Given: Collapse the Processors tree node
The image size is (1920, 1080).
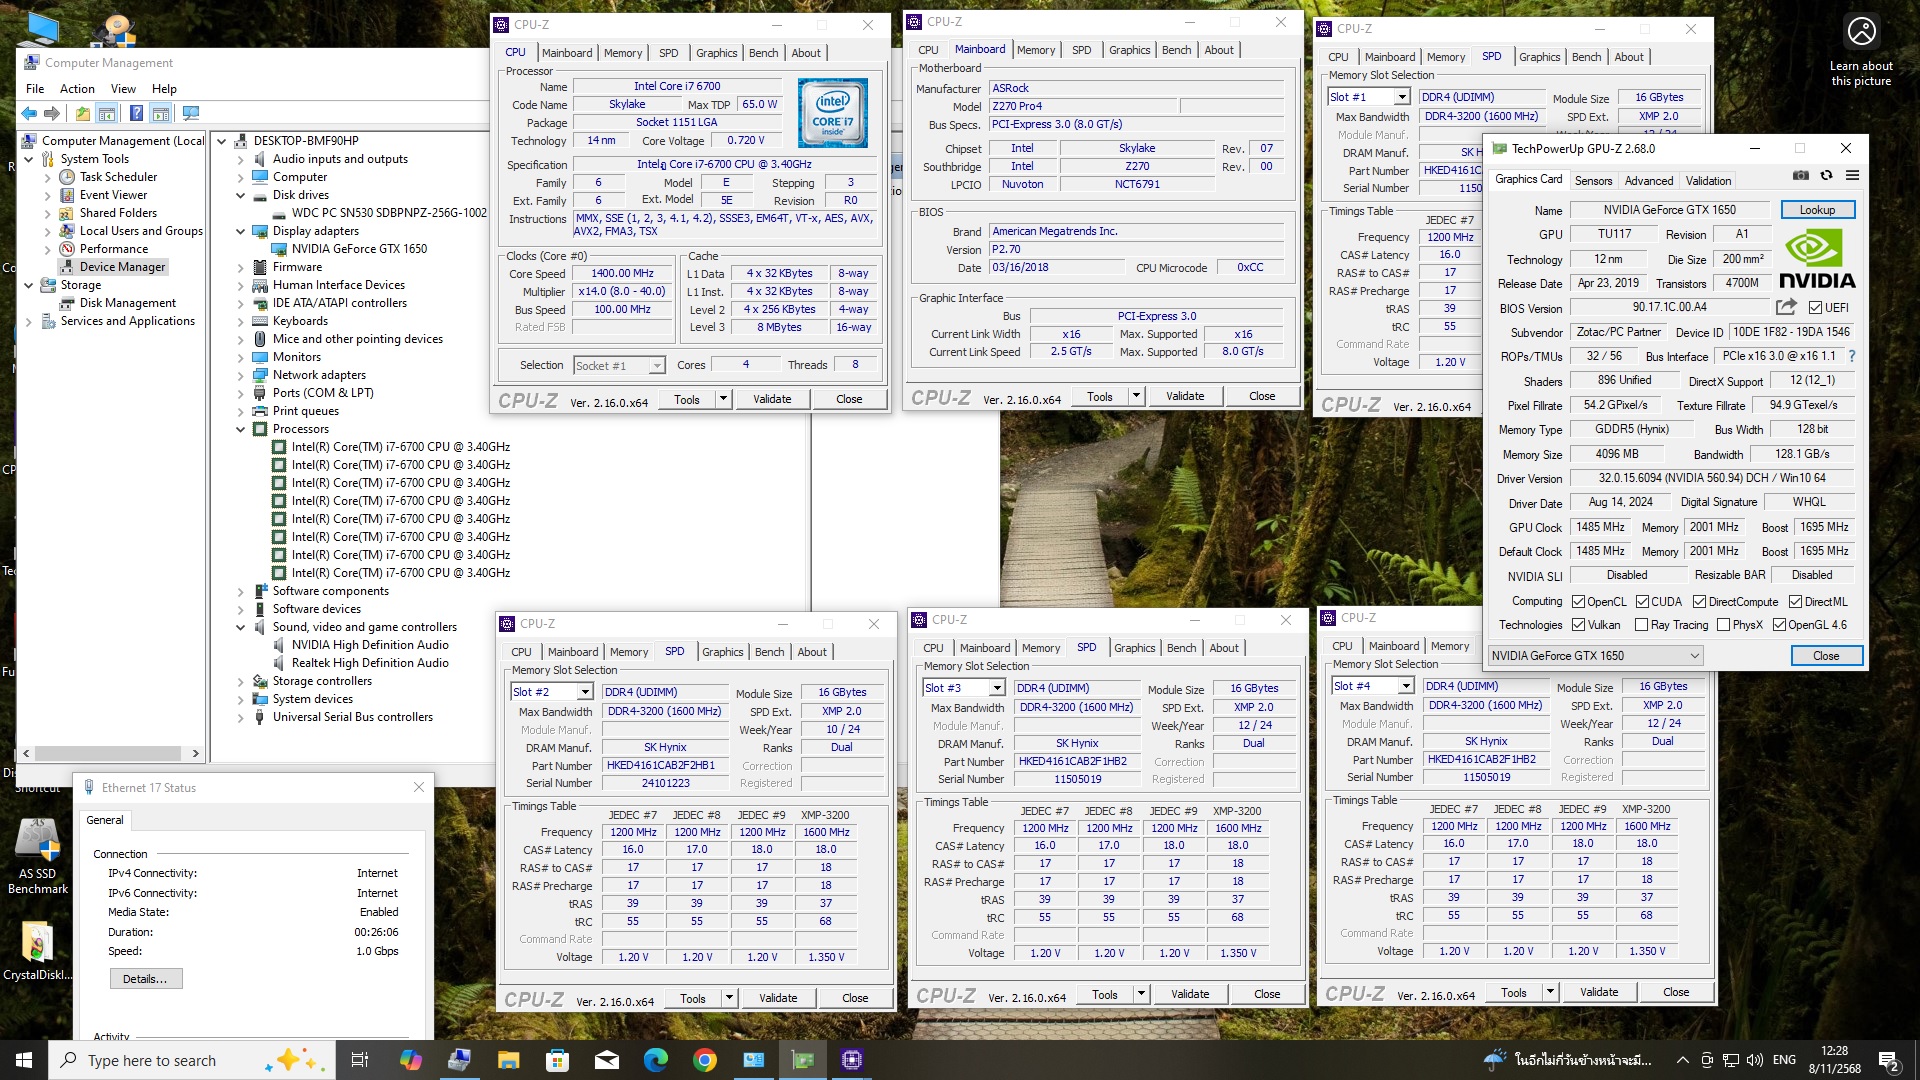Looking at the screenshot, I should click(241, 429).
